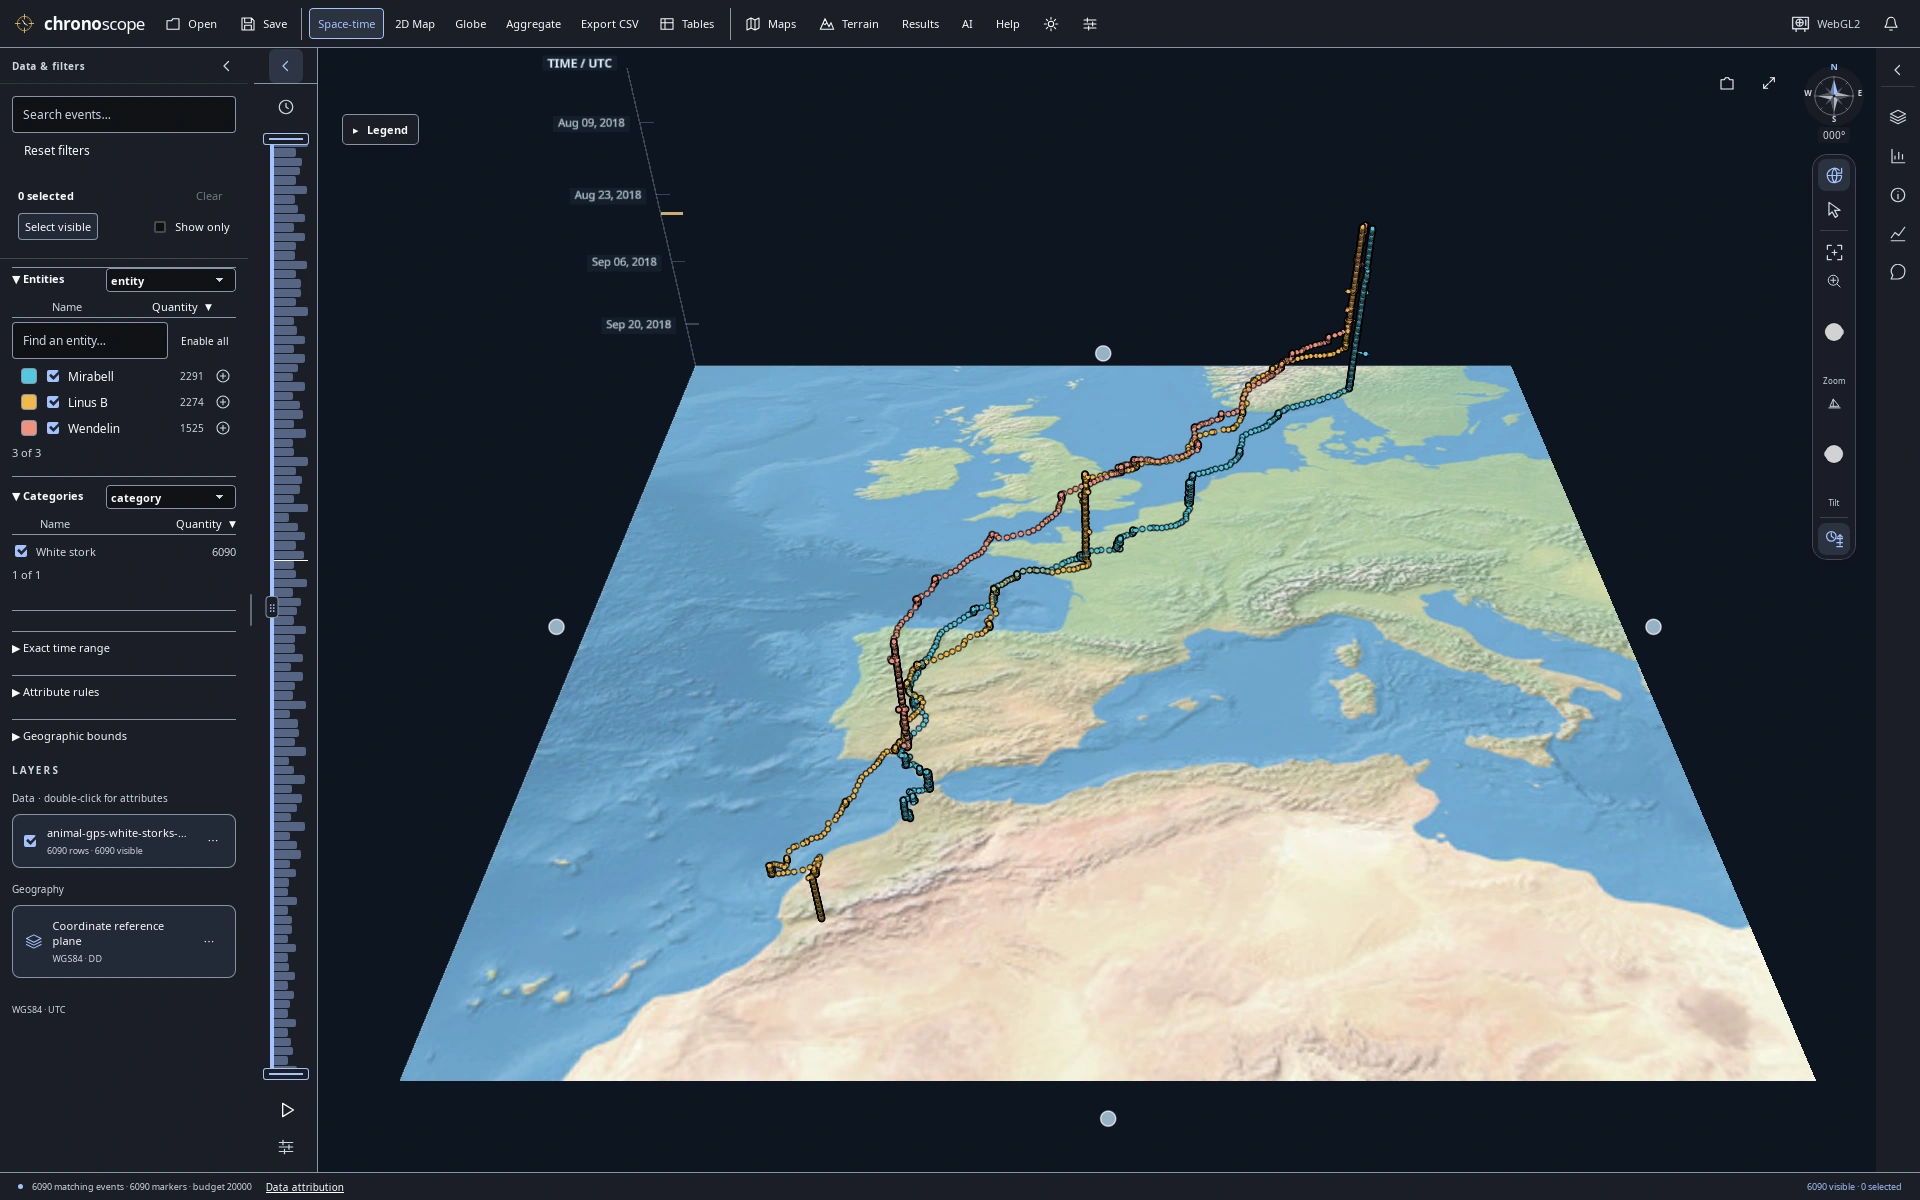Open the Help menu

click(x=1007, y=24)
